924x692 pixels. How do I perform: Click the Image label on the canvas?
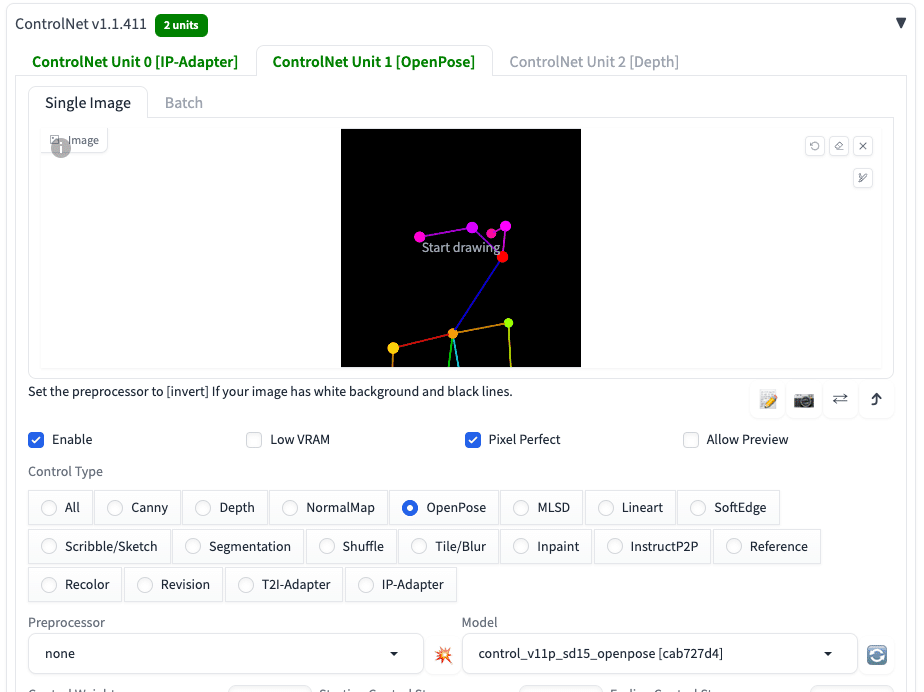pos(83,140)
